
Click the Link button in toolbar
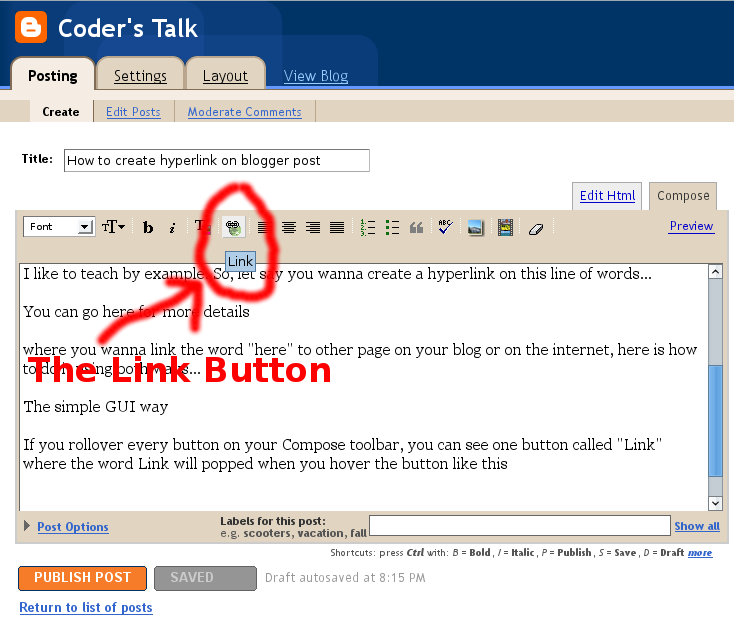click(x=233, y=227)
